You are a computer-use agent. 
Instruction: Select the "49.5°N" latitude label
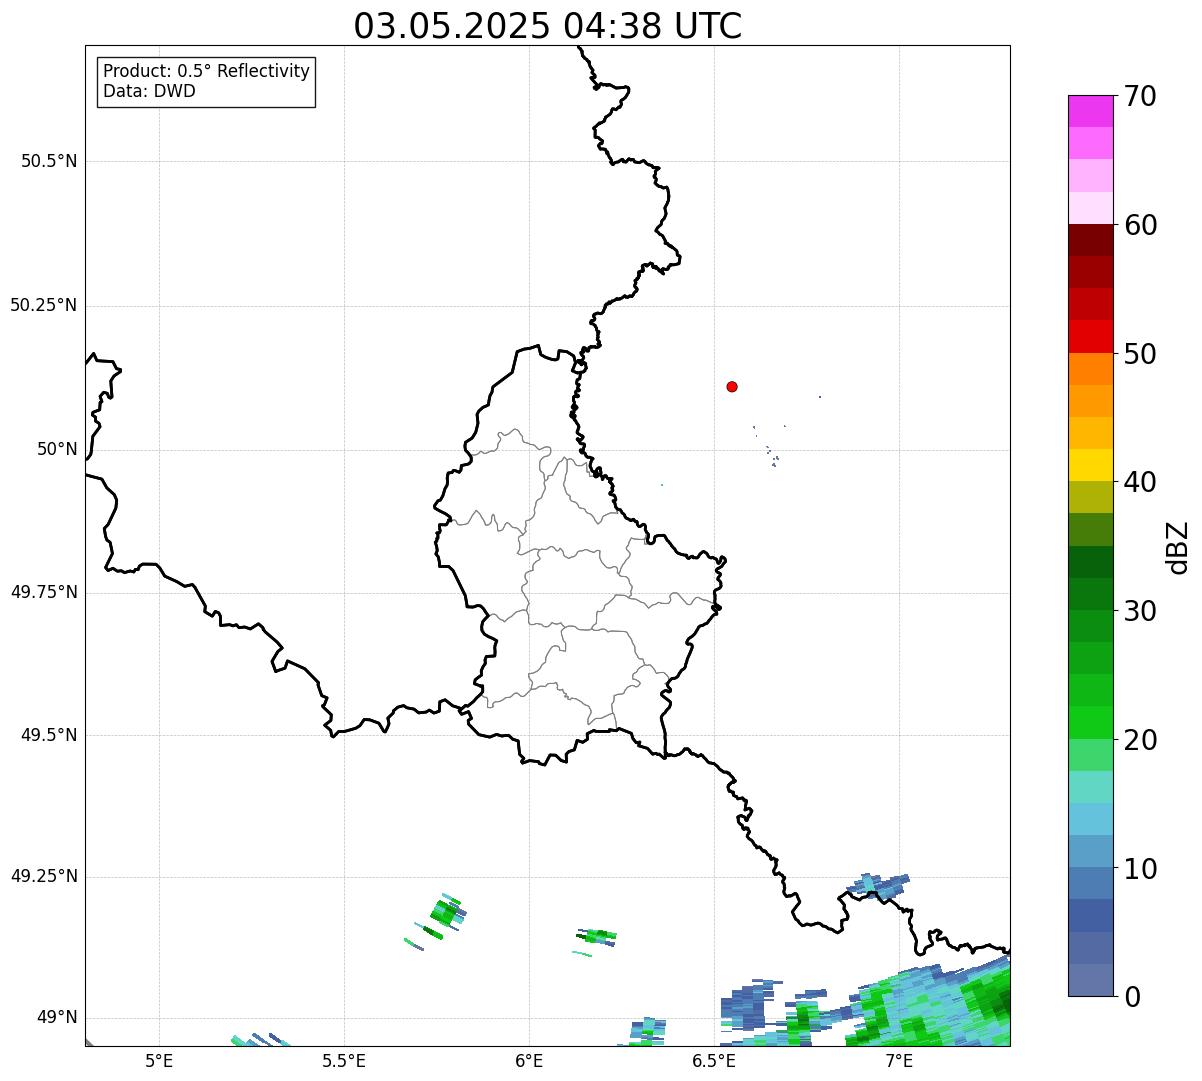49,735
